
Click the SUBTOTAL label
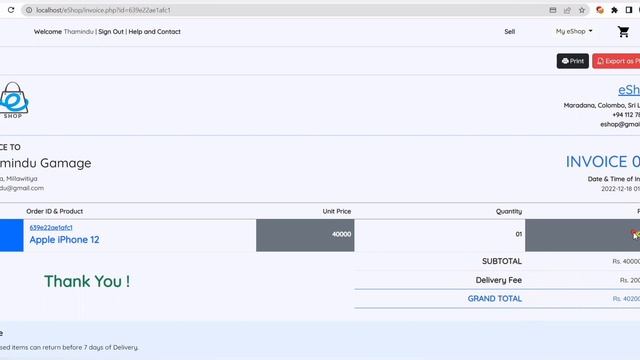pyautogui.click(x=502, y=261)
